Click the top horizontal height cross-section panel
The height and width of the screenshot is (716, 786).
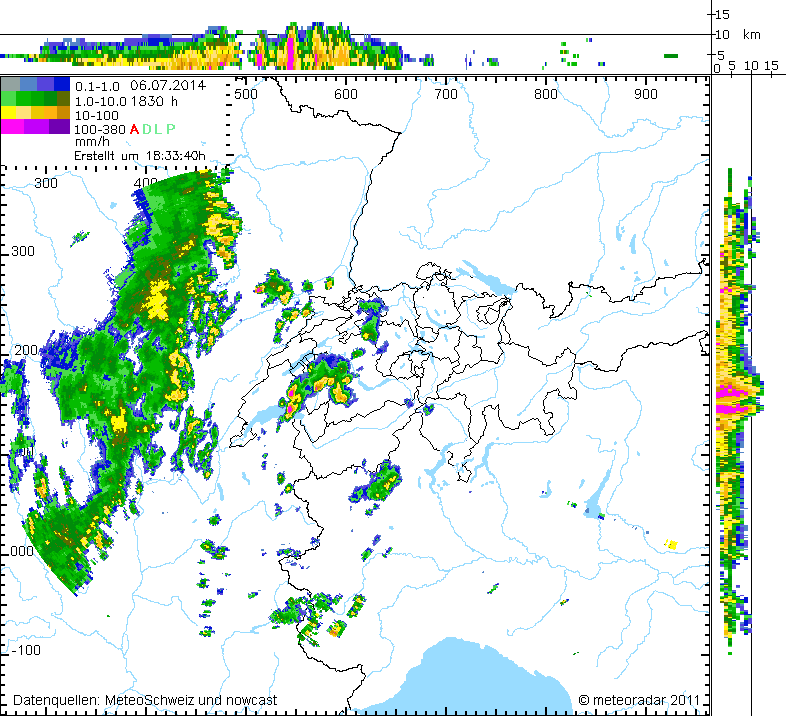[x=355, y=38]
